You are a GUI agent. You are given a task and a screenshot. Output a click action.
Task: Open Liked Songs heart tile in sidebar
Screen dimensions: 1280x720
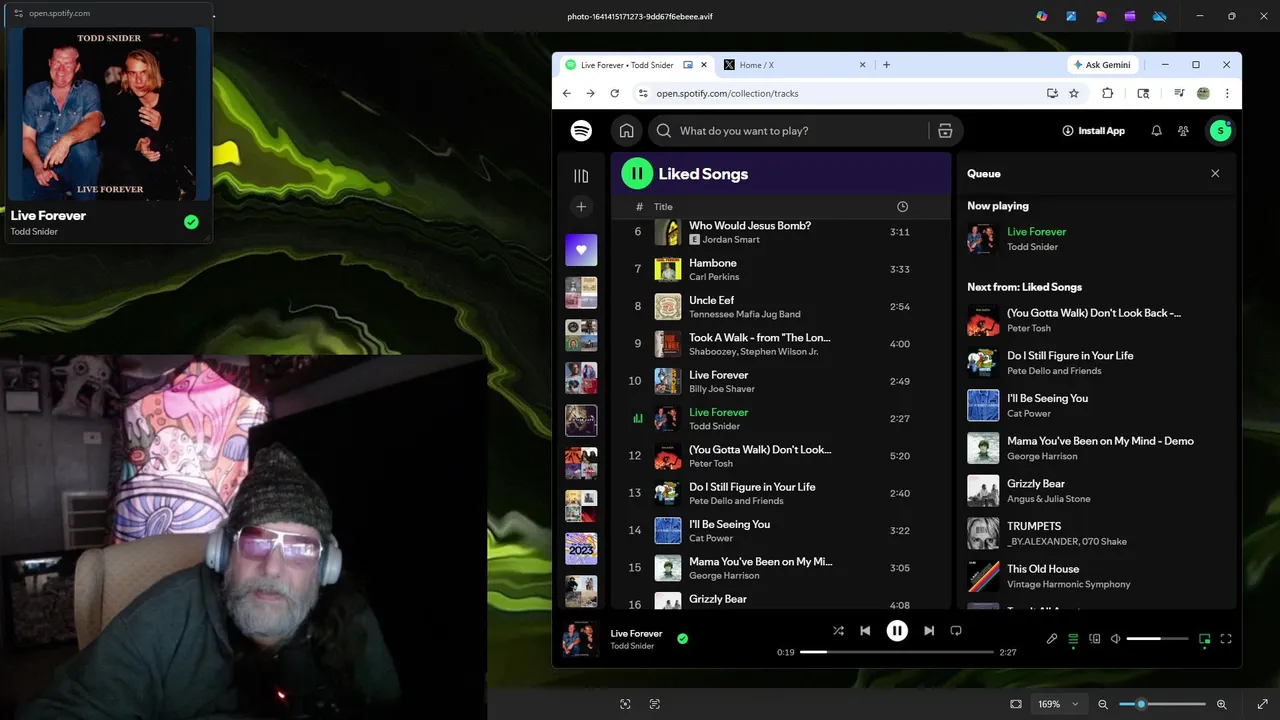coord(581,250)
